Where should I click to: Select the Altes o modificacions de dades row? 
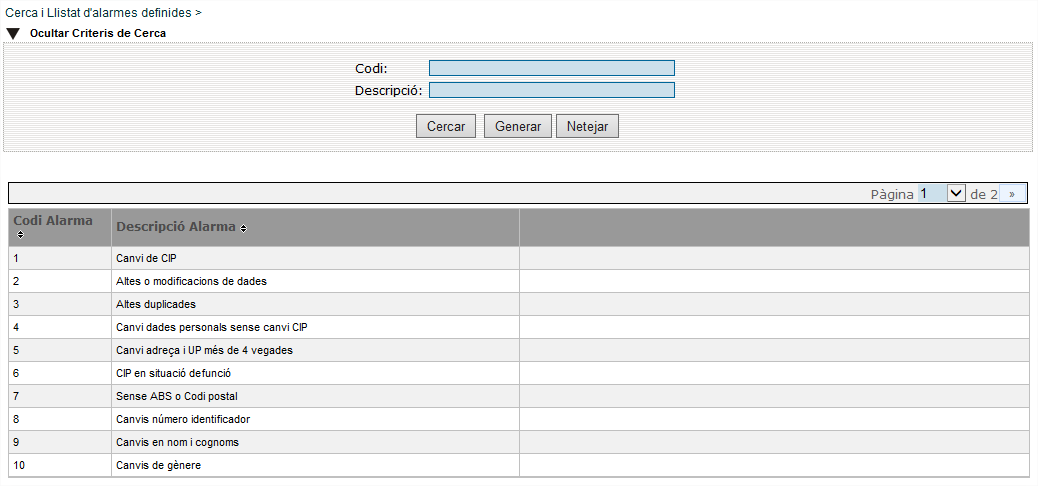tap(518, 281)
